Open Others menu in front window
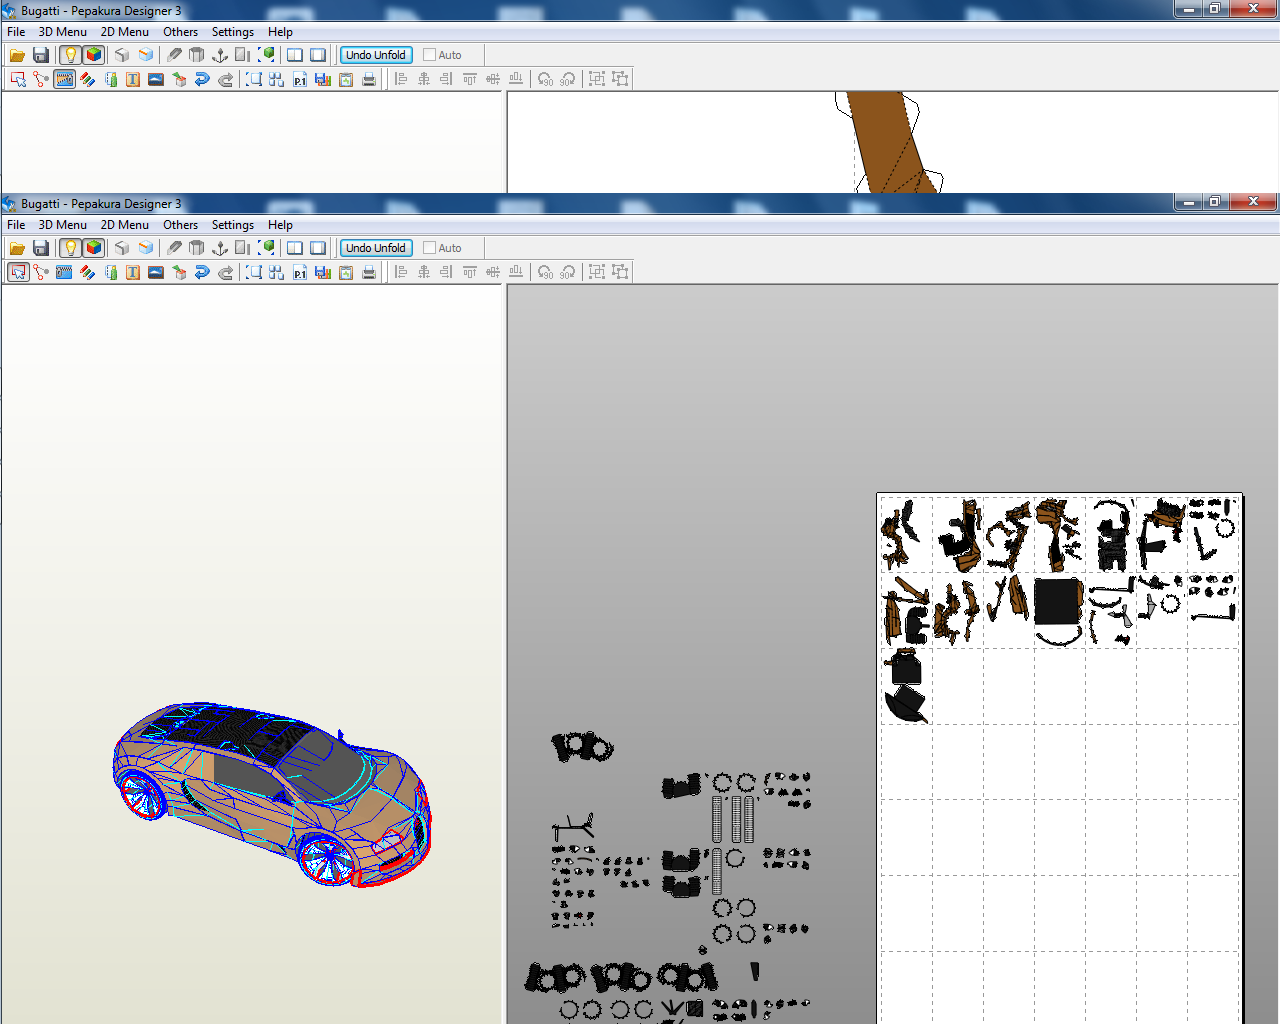The image size is (1280, 1024). tap(181, 225)
